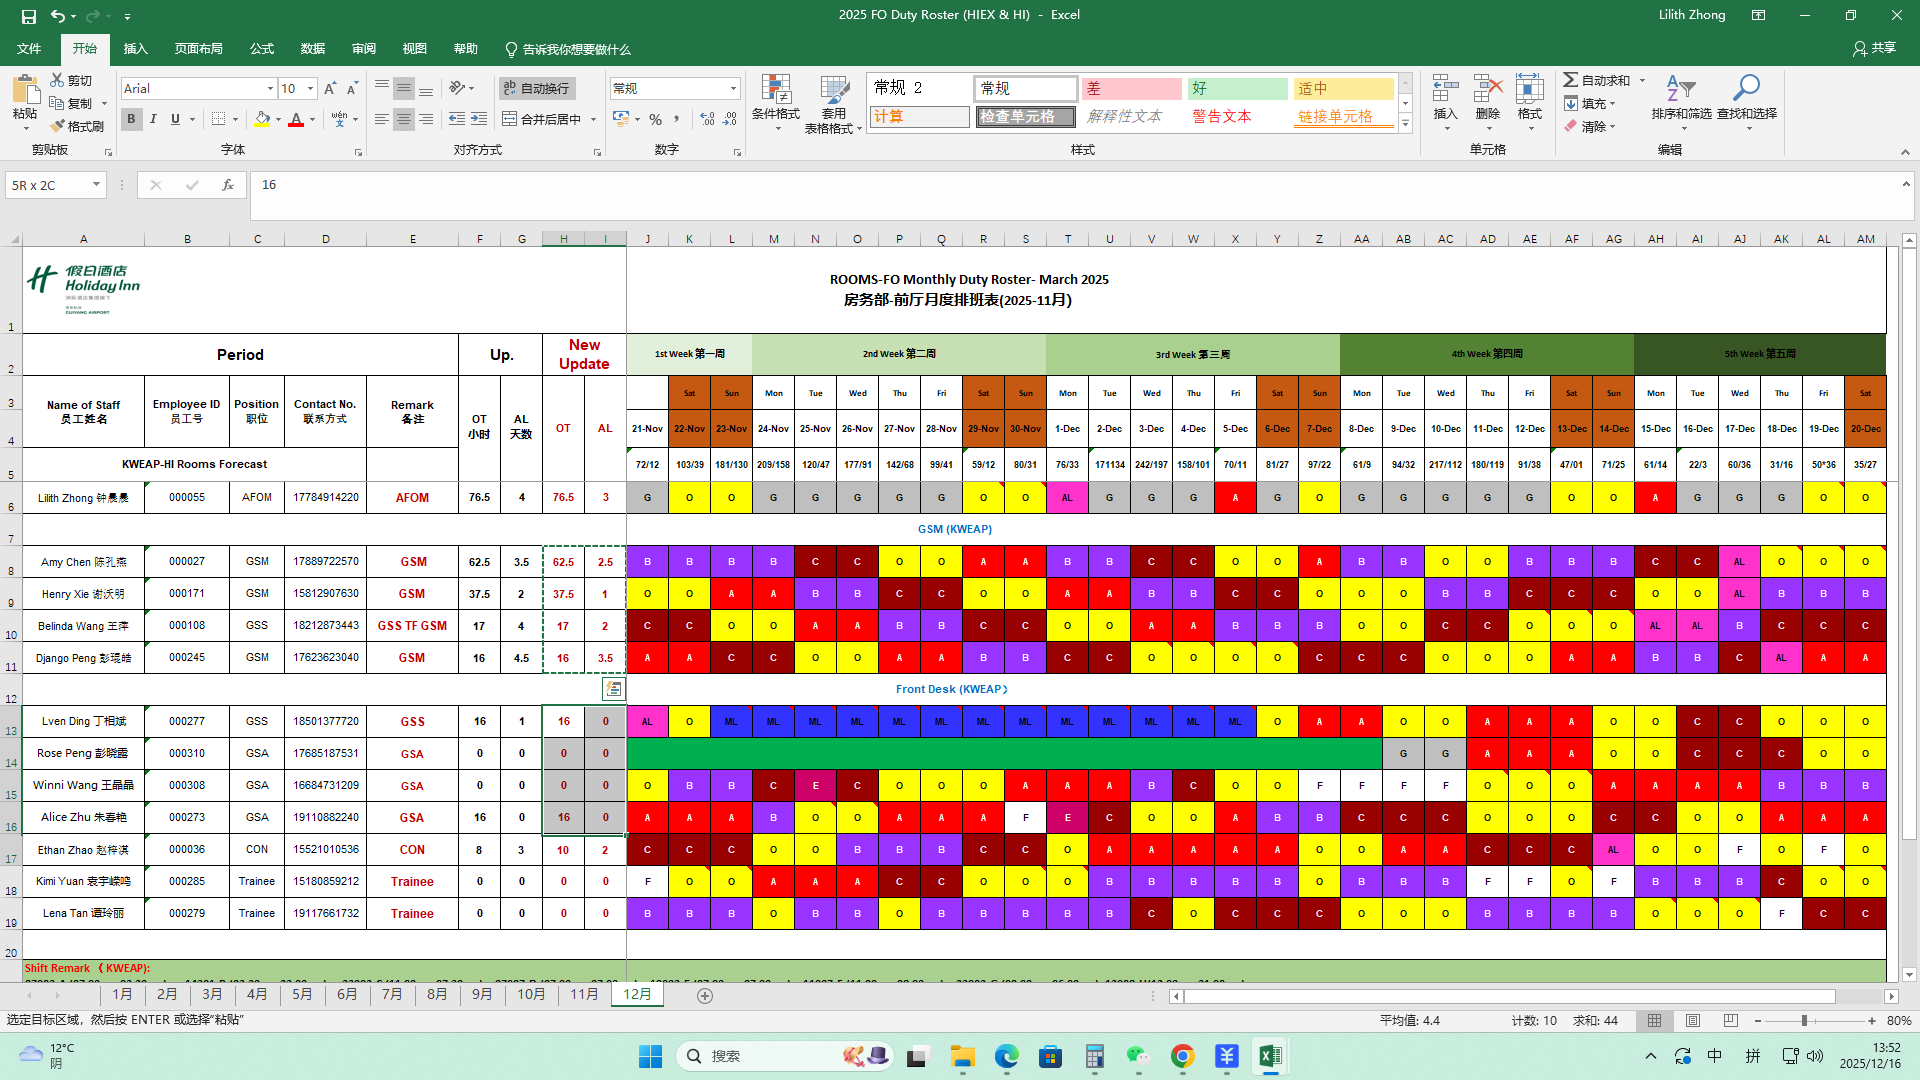The width and height of the screenshot is (1920, 1080).
Task: Click the Paste Options smart tag
Action: point(613,689)
